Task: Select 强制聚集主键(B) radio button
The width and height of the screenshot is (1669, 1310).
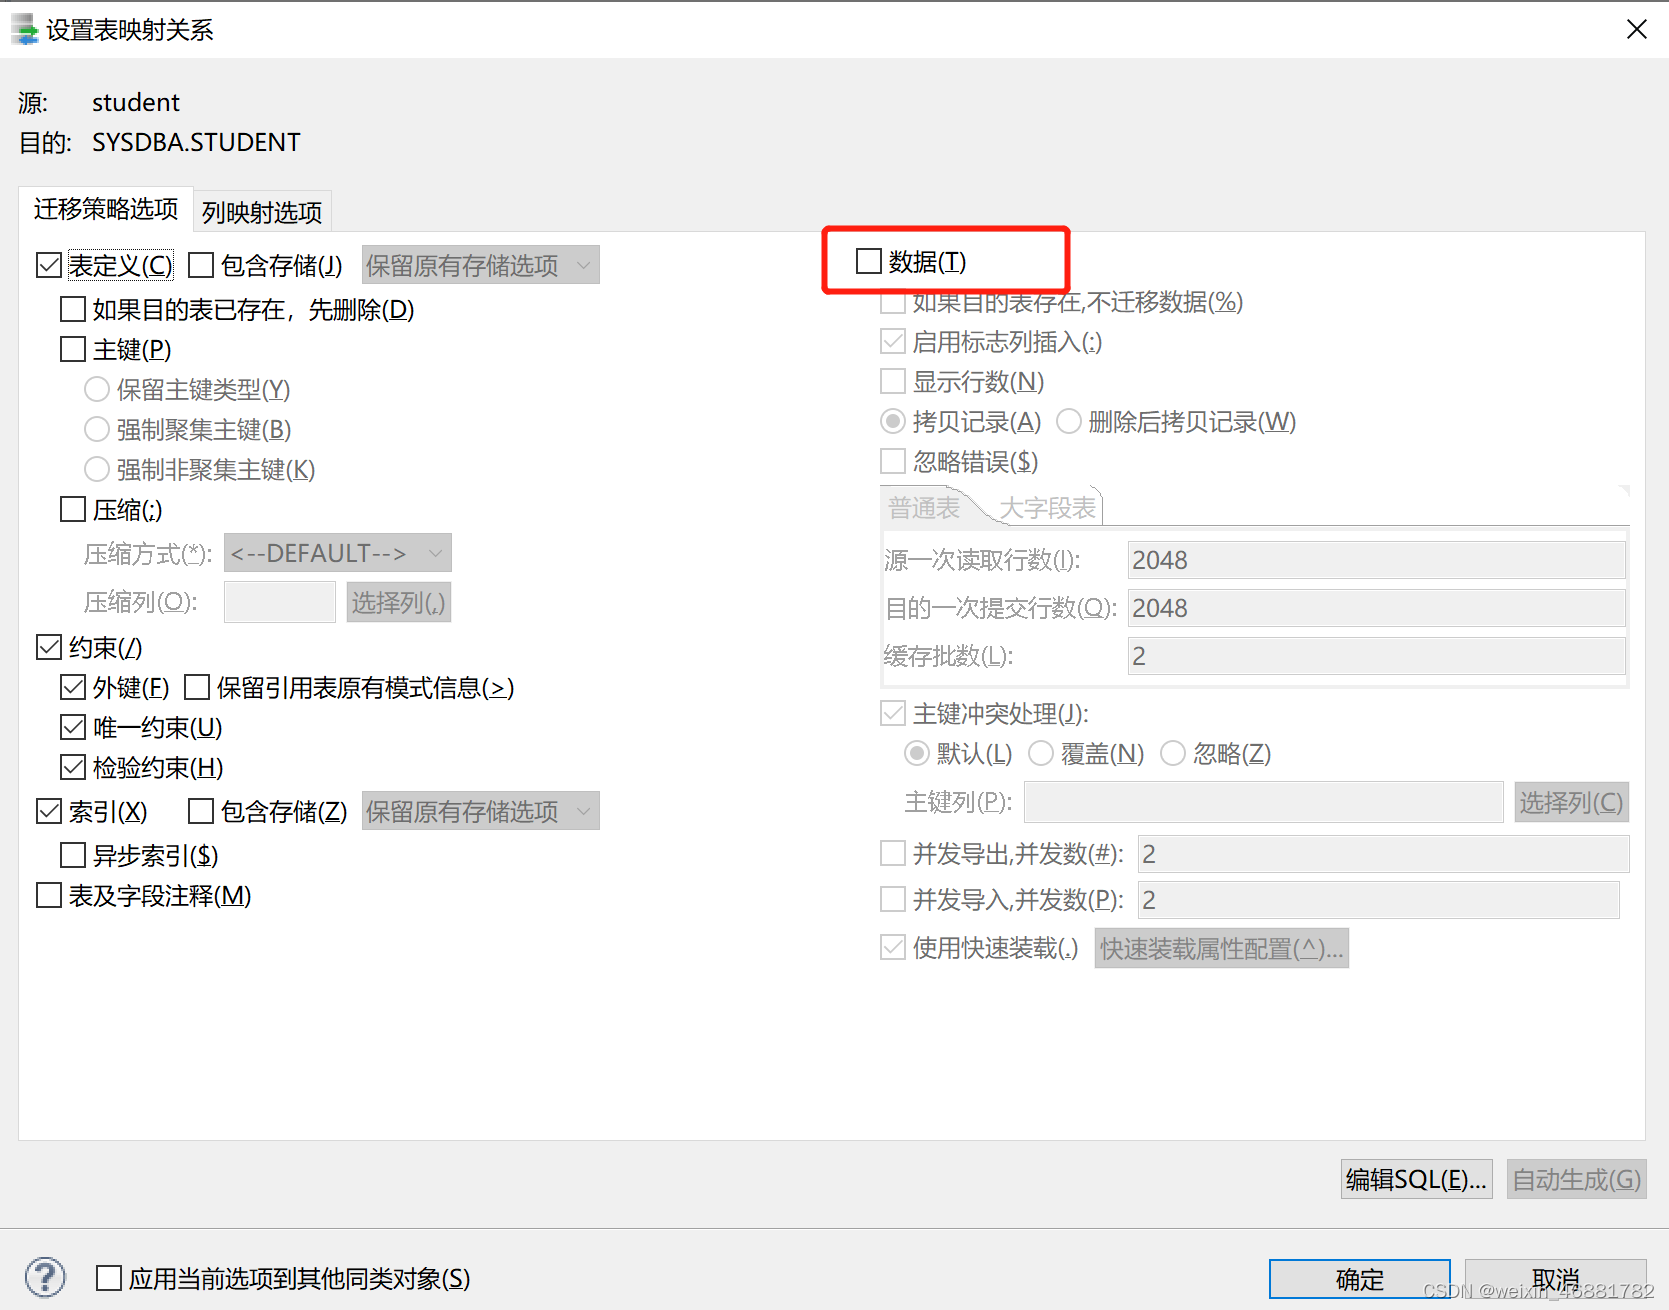Action: coord(97,429)
